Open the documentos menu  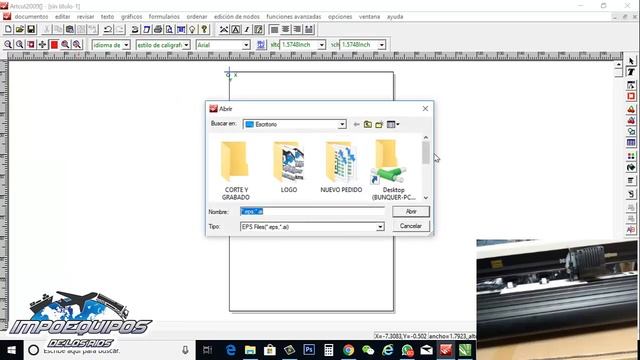tap(31, 17)
